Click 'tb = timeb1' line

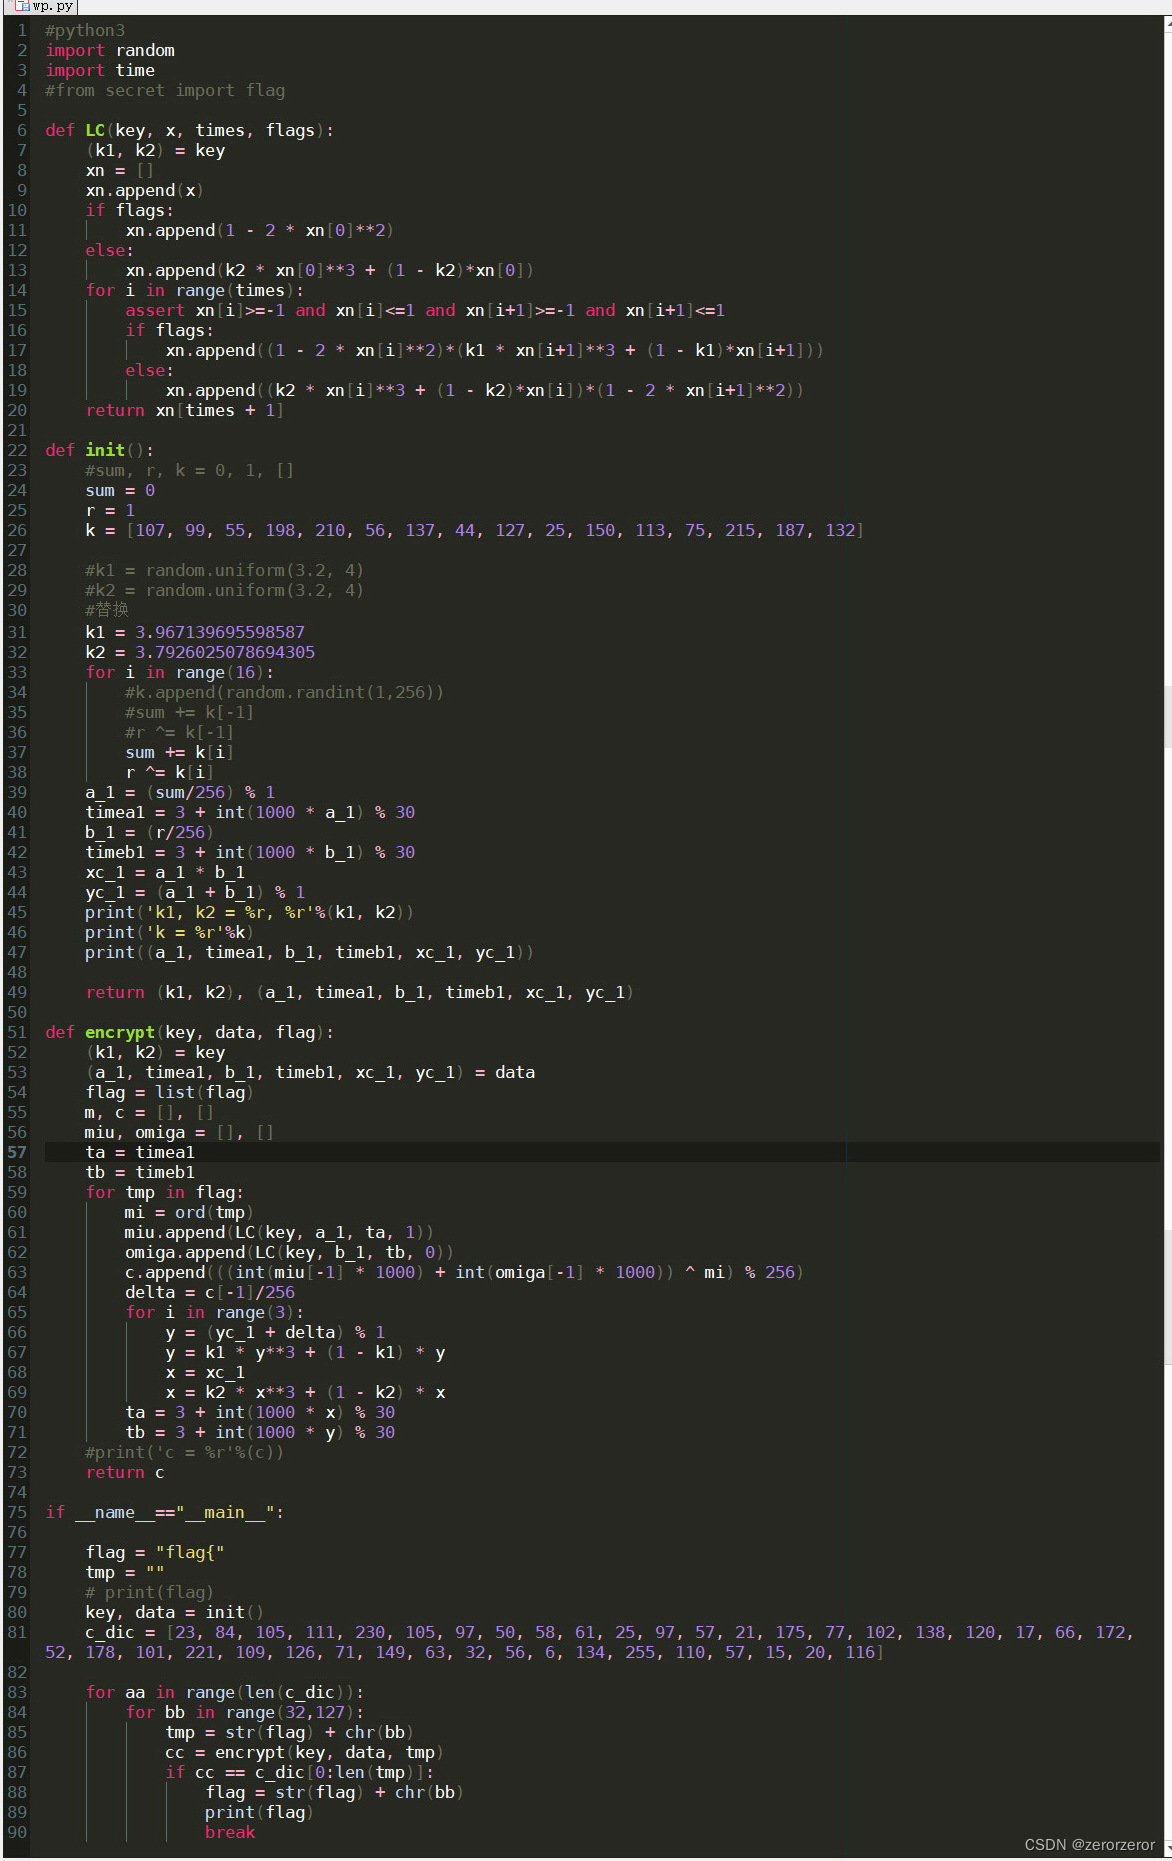pyautogui.click(x=140, y=1172)
